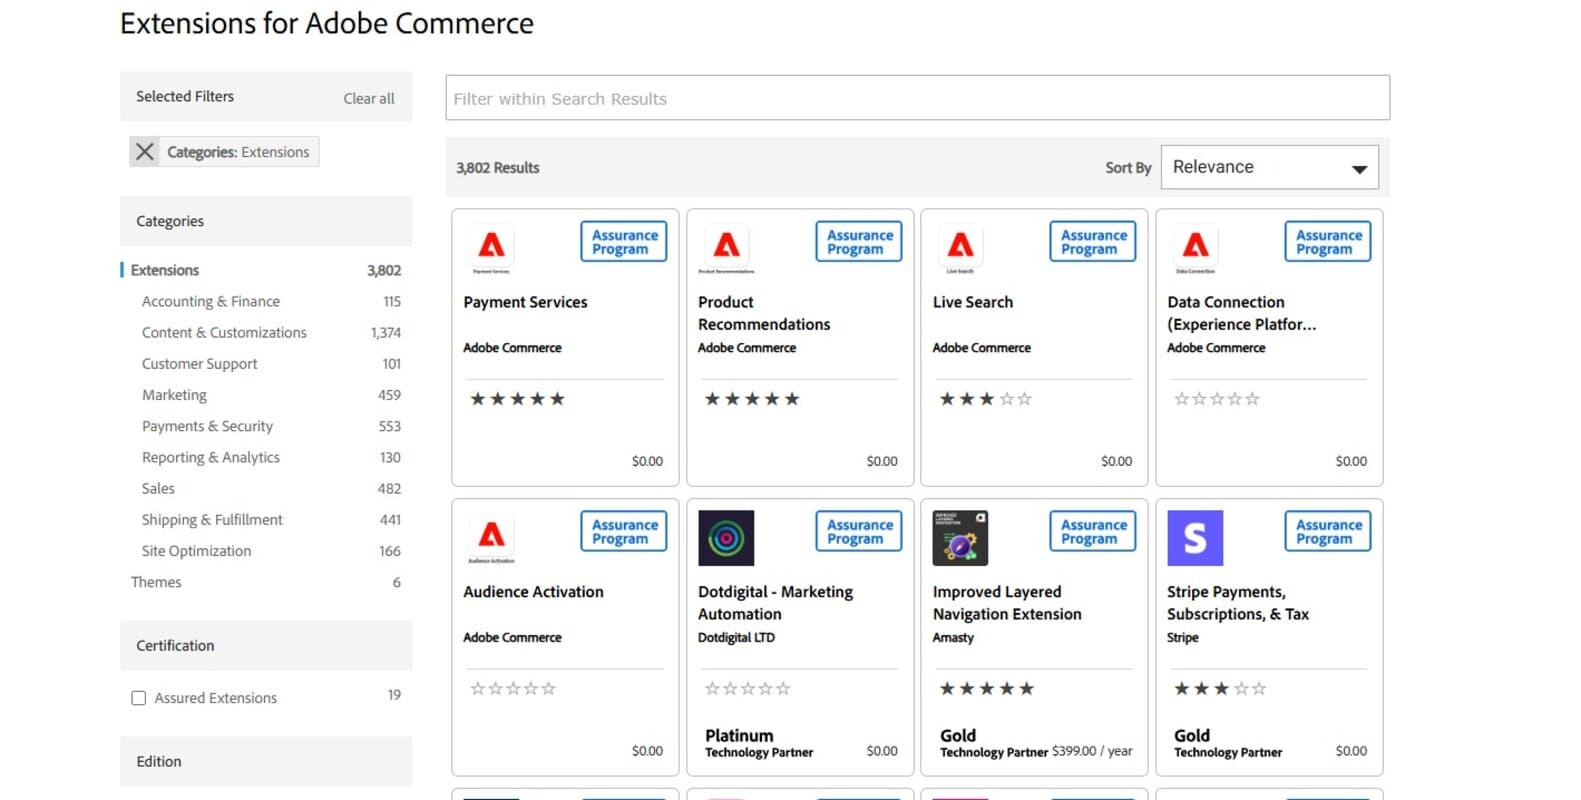Click the Live Search Adobe logo icon
Image resolution: width=1581 pixels, height=800 pixels.
tap(960, 246)
